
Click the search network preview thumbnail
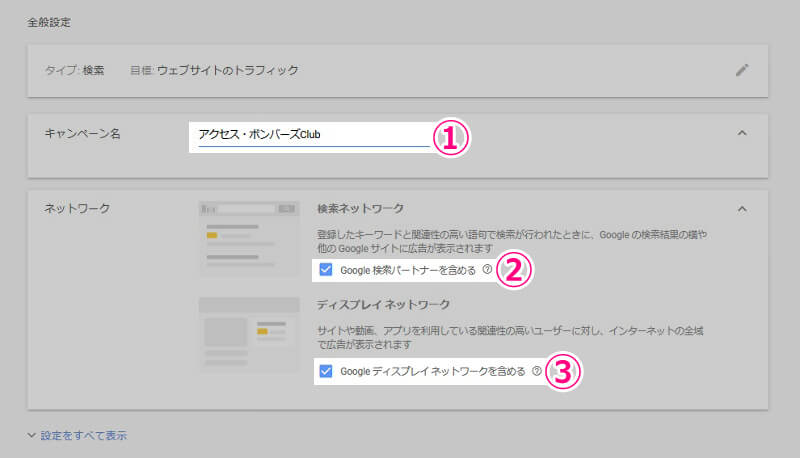coord(249,238)
